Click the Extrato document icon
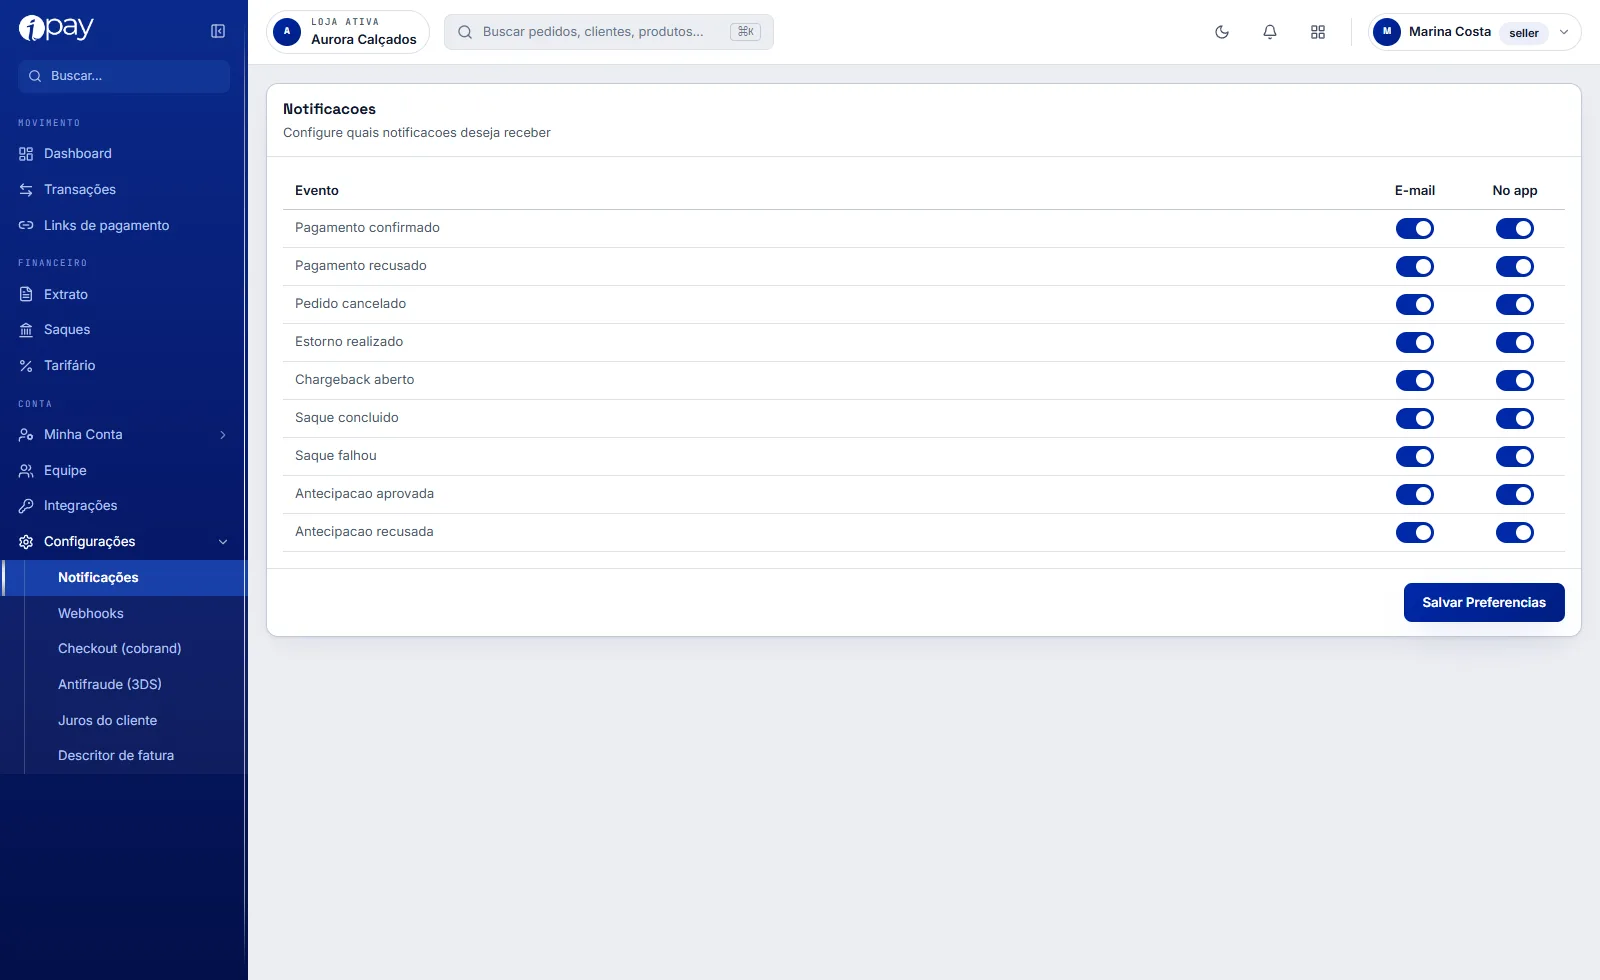Image resolution: width=1600 pixels, height=980 pixels. (26, 295)
